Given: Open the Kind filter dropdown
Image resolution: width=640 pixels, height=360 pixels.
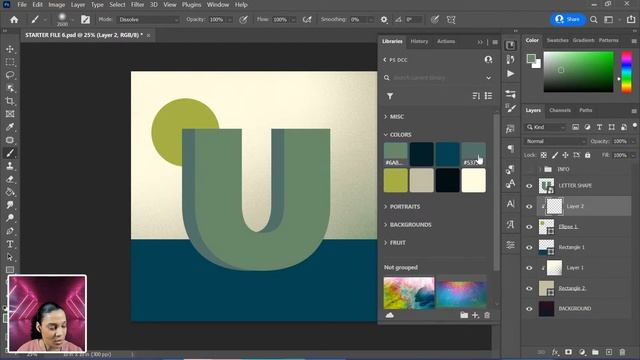Looking at the screenshot, I should (x=546, y=127).
